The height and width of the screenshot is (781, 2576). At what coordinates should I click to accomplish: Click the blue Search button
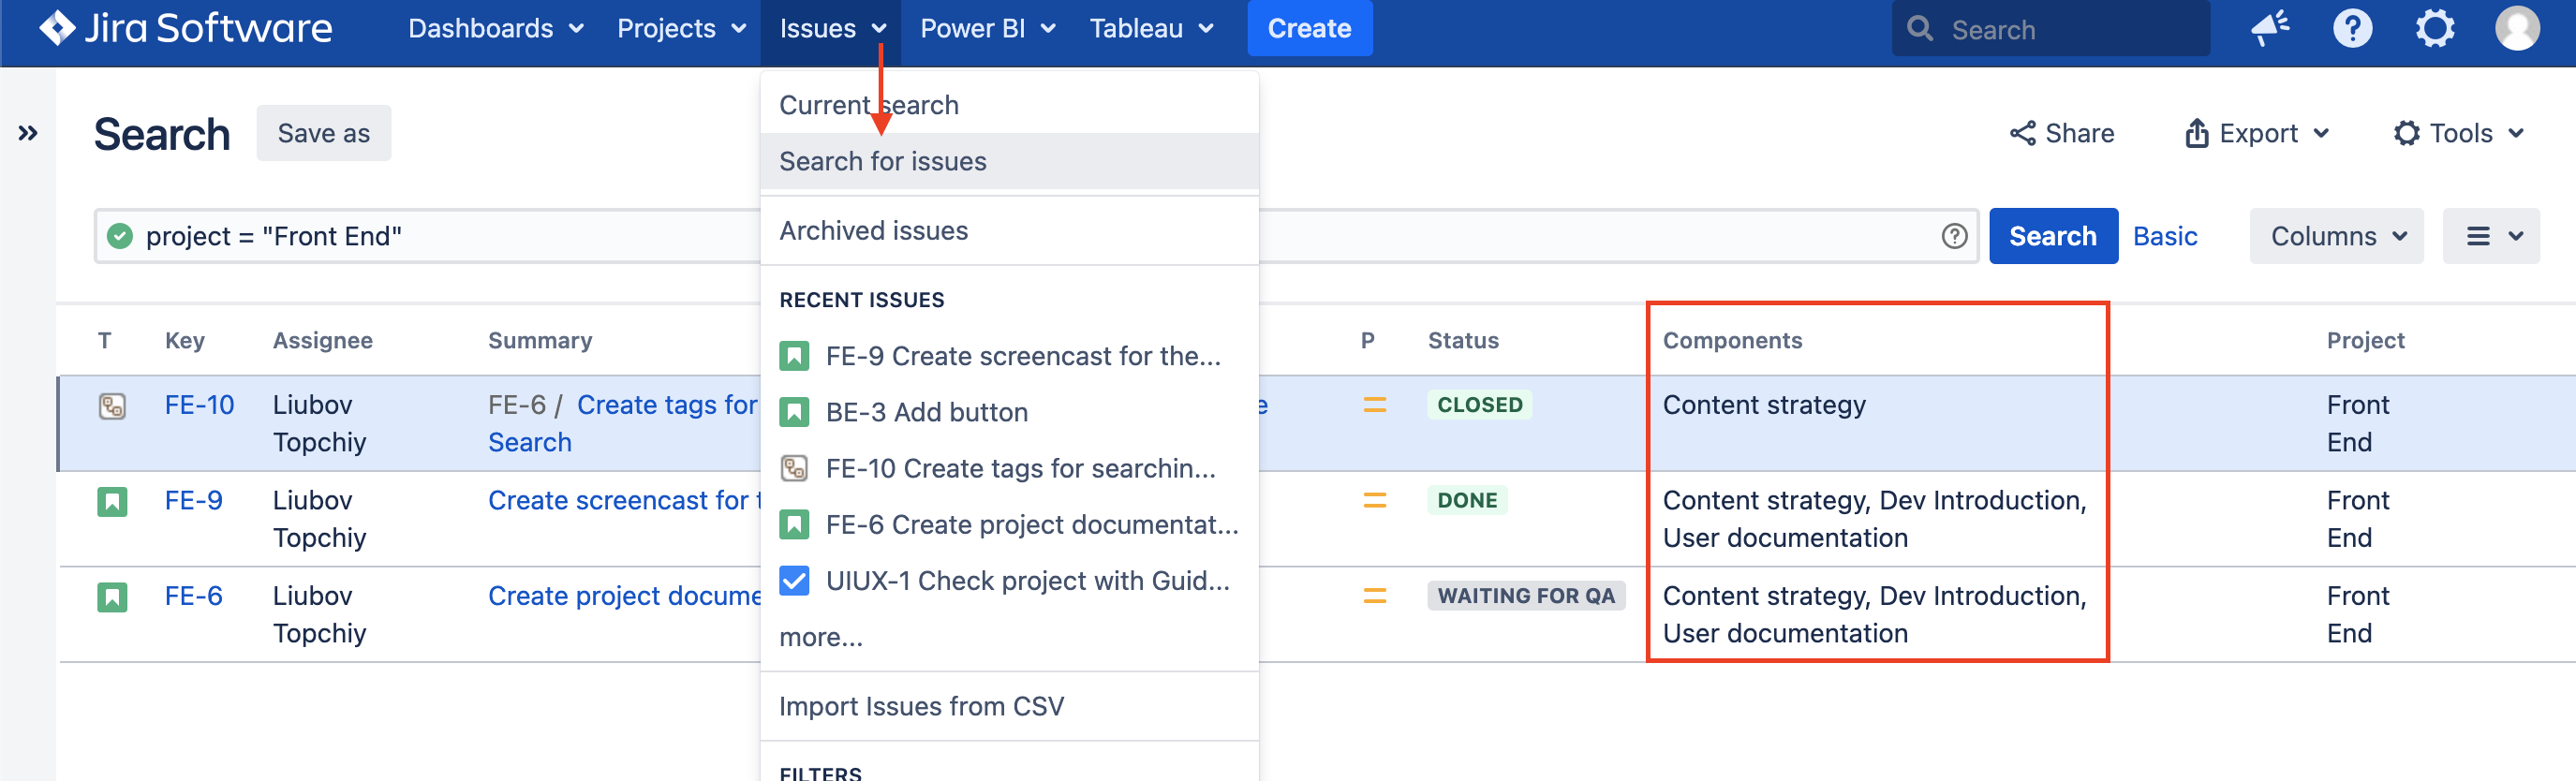point(2052,236)
